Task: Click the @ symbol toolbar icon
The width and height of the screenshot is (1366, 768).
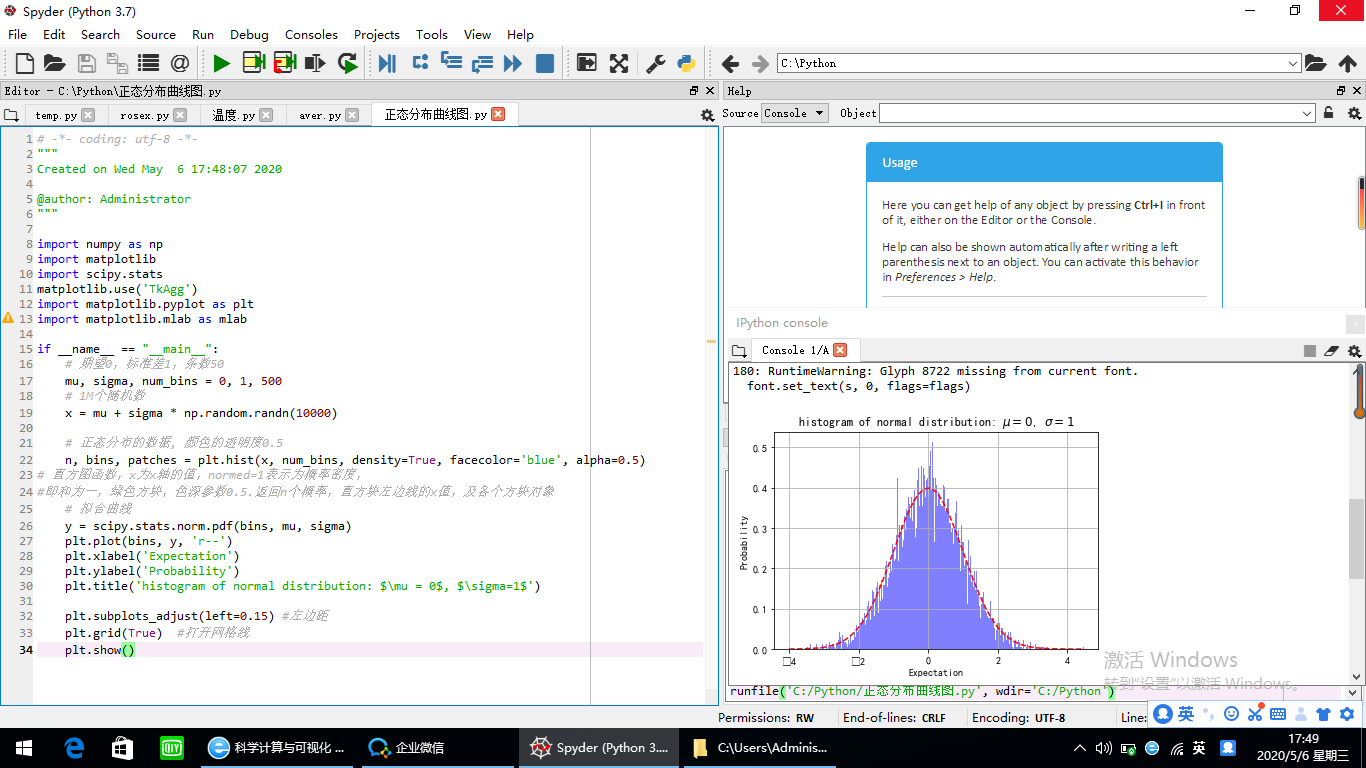Action: [180, 64]
